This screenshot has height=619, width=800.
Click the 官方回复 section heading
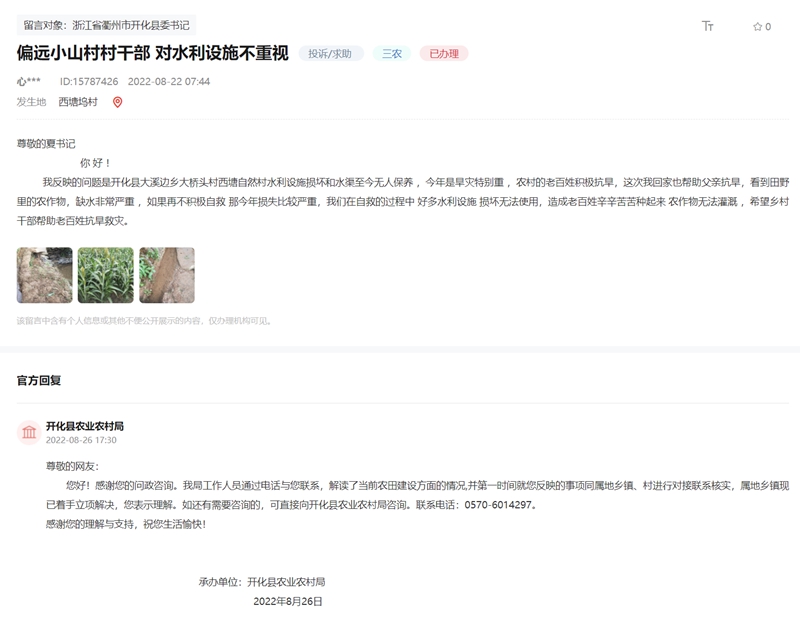(x=39, y=380)
